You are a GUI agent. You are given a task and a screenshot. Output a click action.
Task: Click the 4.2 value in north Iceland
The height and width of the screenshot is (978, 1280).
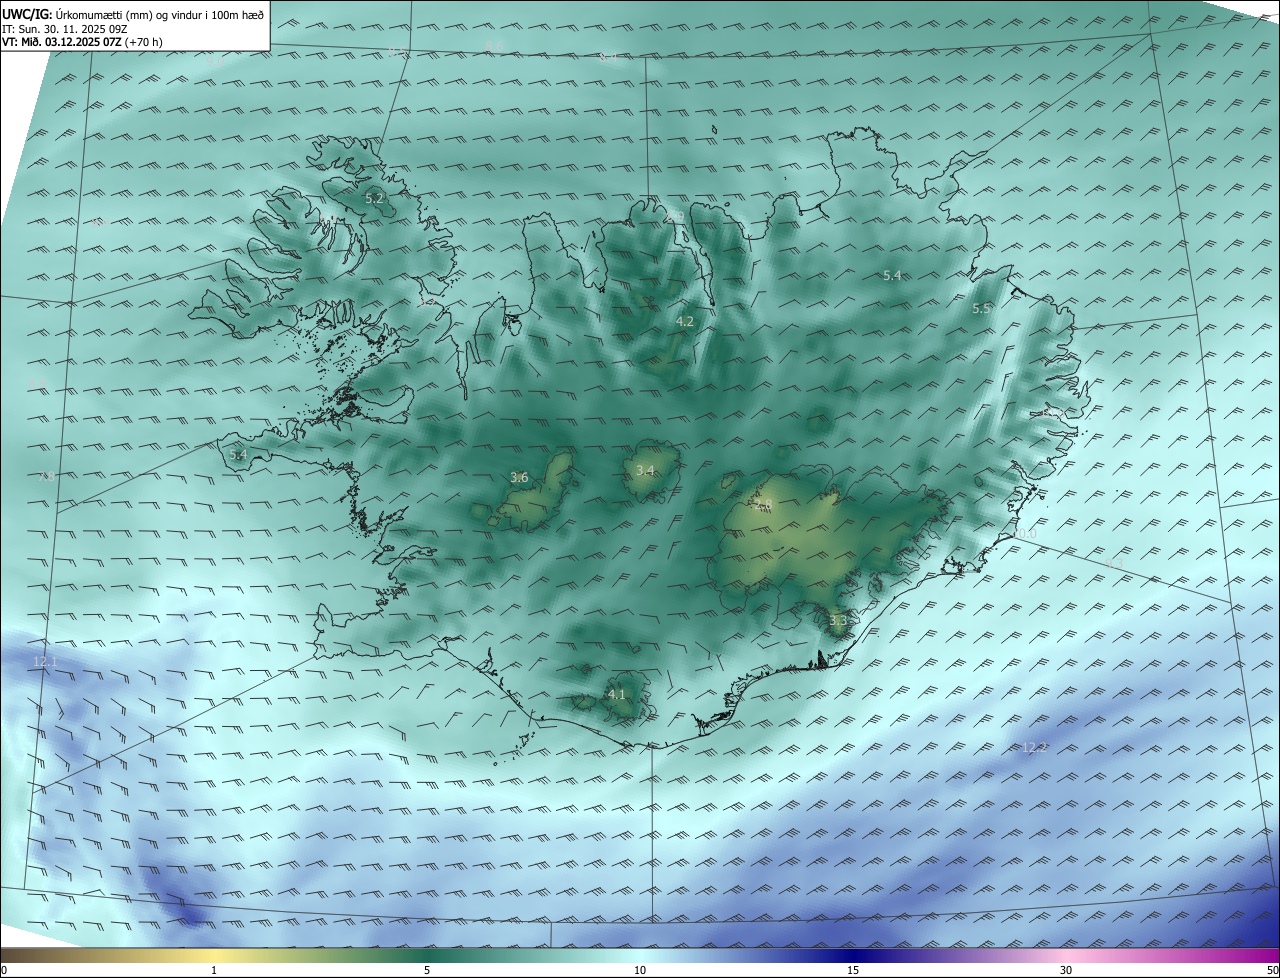tap(684, 322)
